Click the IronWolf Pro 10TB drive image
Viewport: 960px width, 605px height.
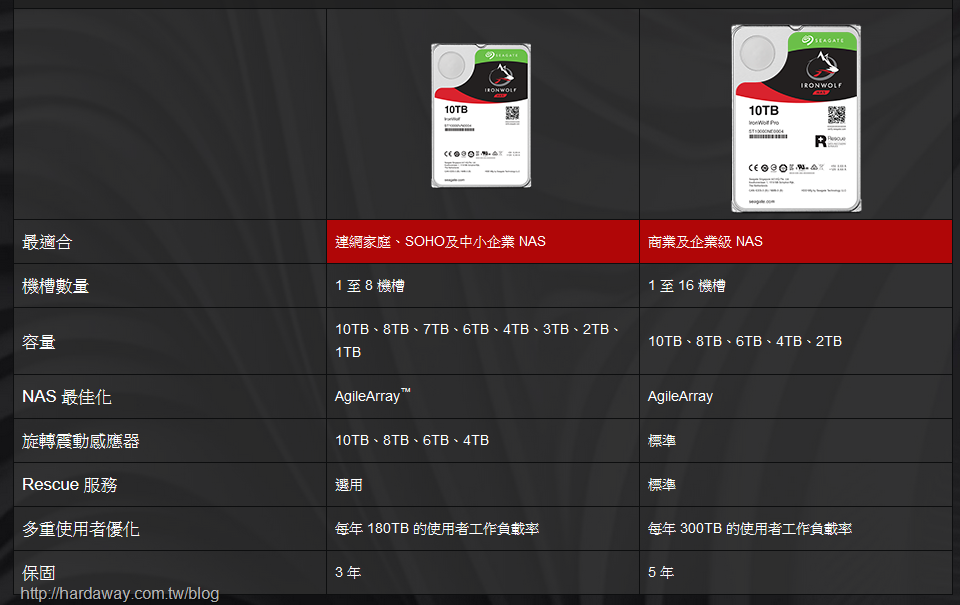(x=796, y=118)
